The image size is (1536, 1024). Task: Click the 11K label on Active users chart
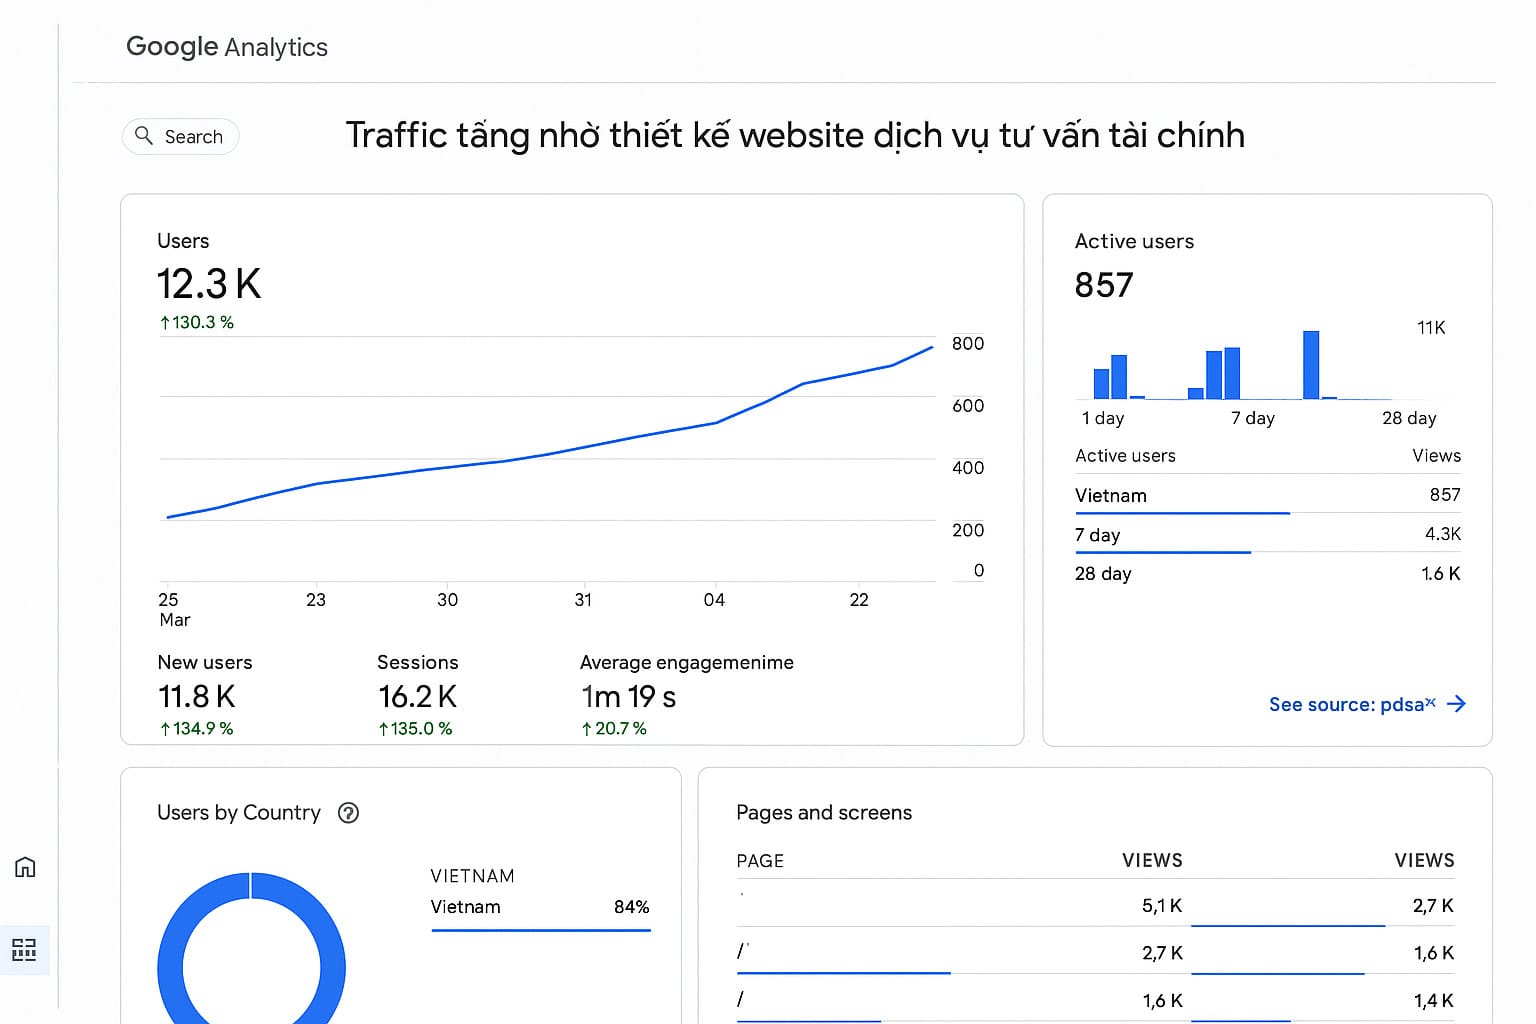point(1431,328)
